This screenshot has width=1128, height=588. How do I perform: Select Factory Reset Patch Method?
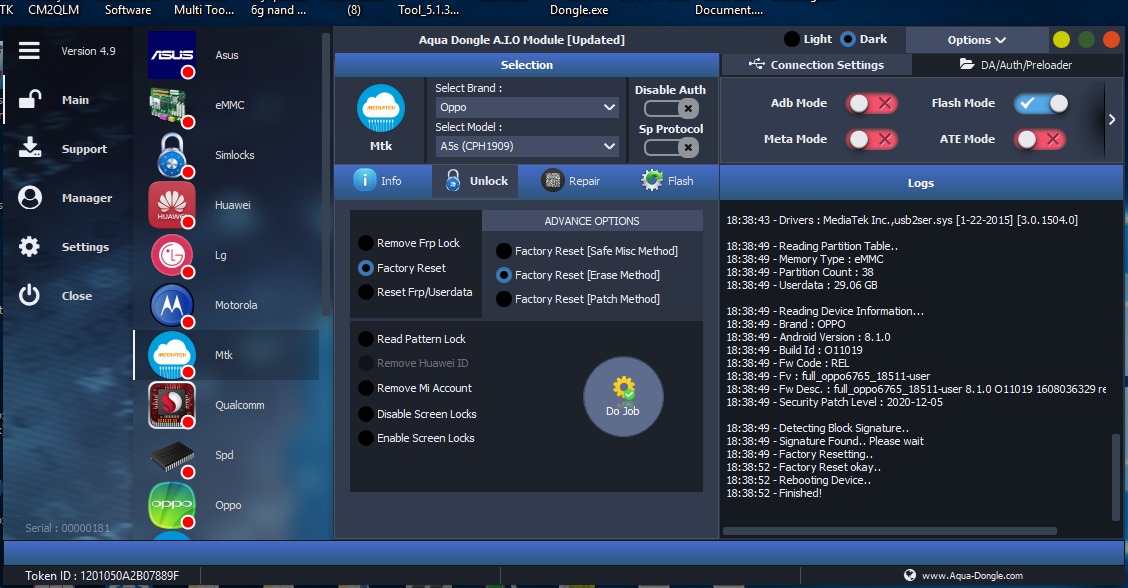coord(578,299)
